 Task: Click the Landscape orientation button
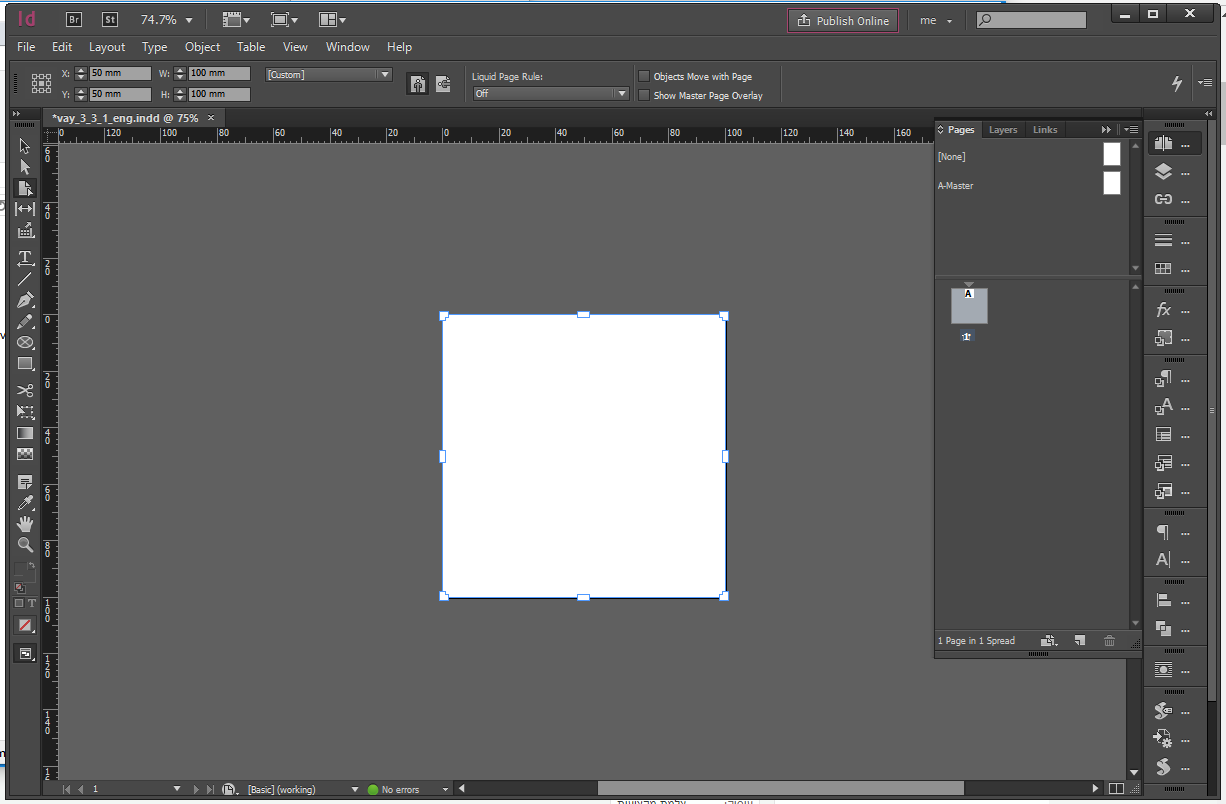tap(443, 85)
